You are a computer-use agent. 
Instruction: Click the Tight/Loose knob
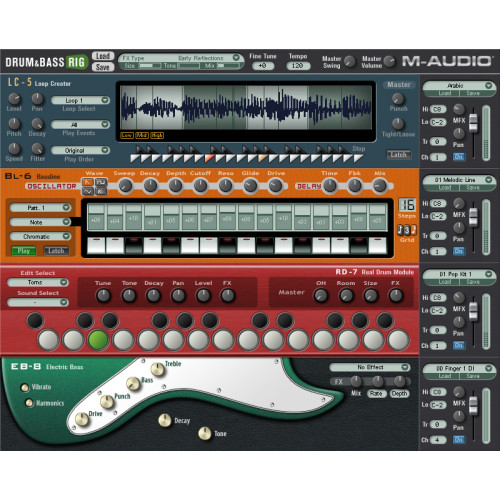tap(398, 124)
